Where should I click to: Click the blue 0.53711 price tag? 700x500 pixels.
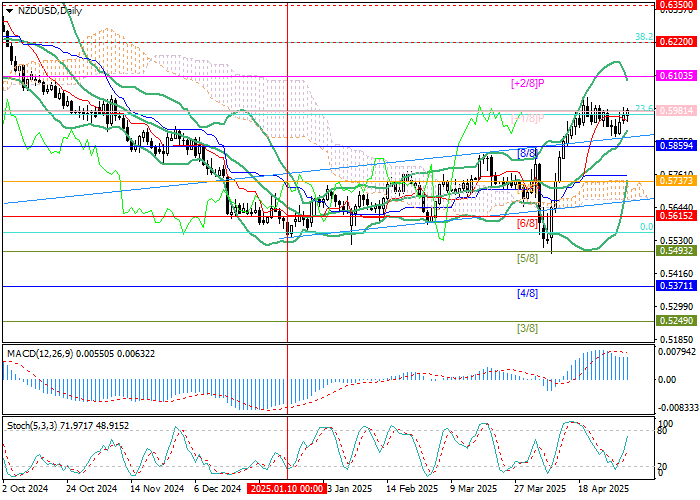[676, 286]
